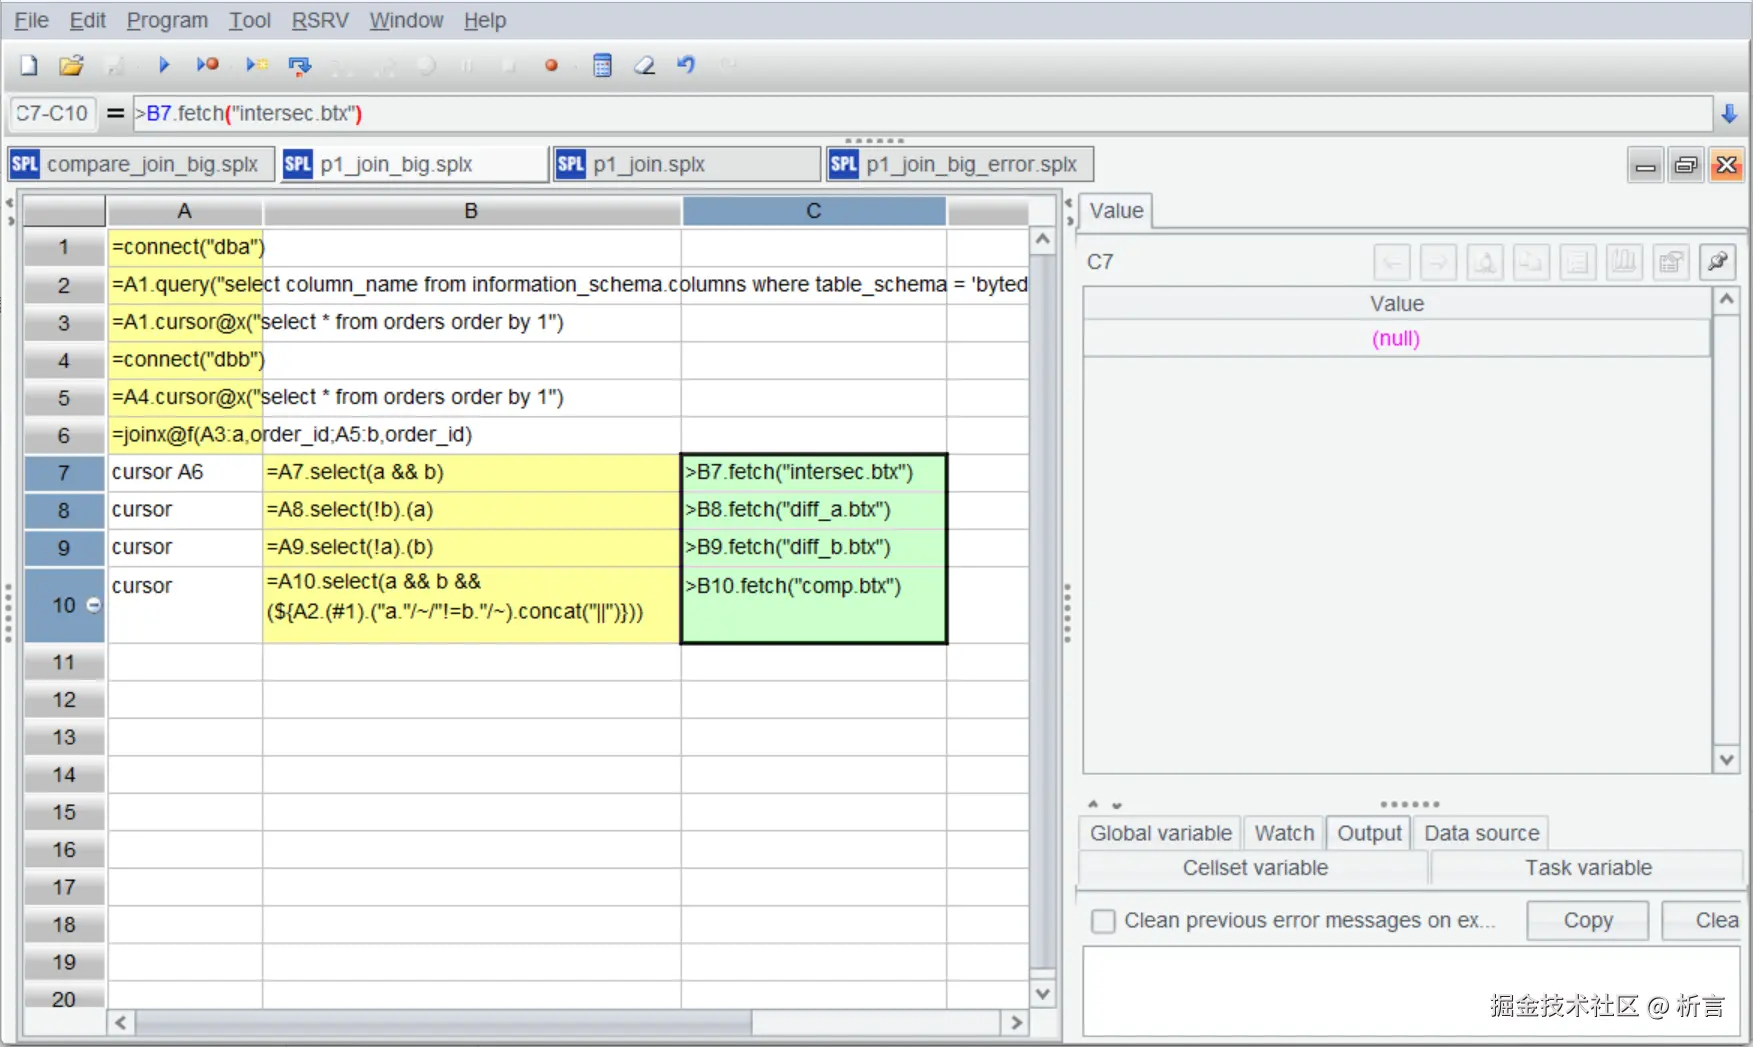
Task: Click the back arrow in the Value panel
Action: [x=1392, y=262]
